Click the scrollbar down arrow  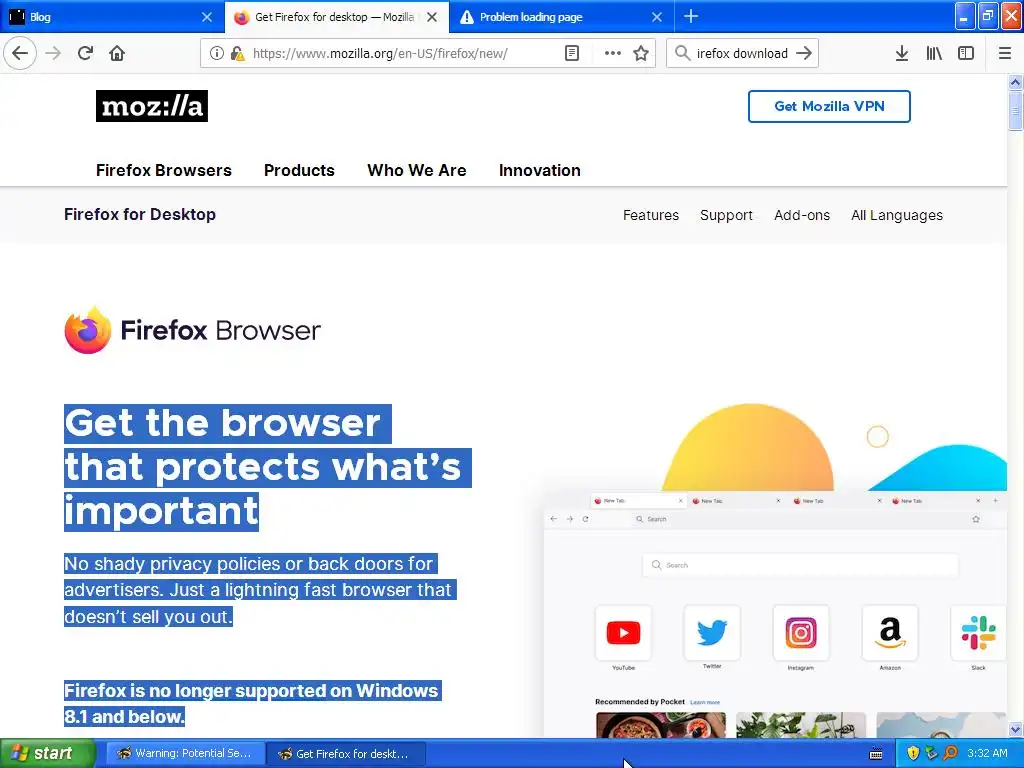[1015, 729]
